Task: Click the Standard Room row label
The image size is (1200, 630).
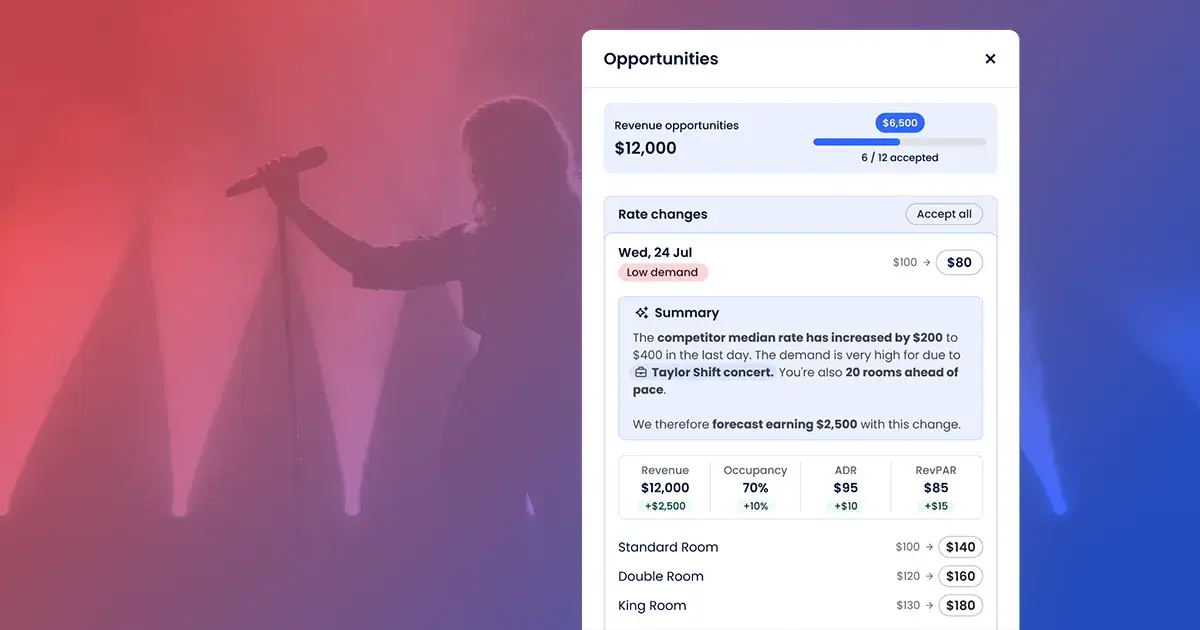Action: [668, 547]
